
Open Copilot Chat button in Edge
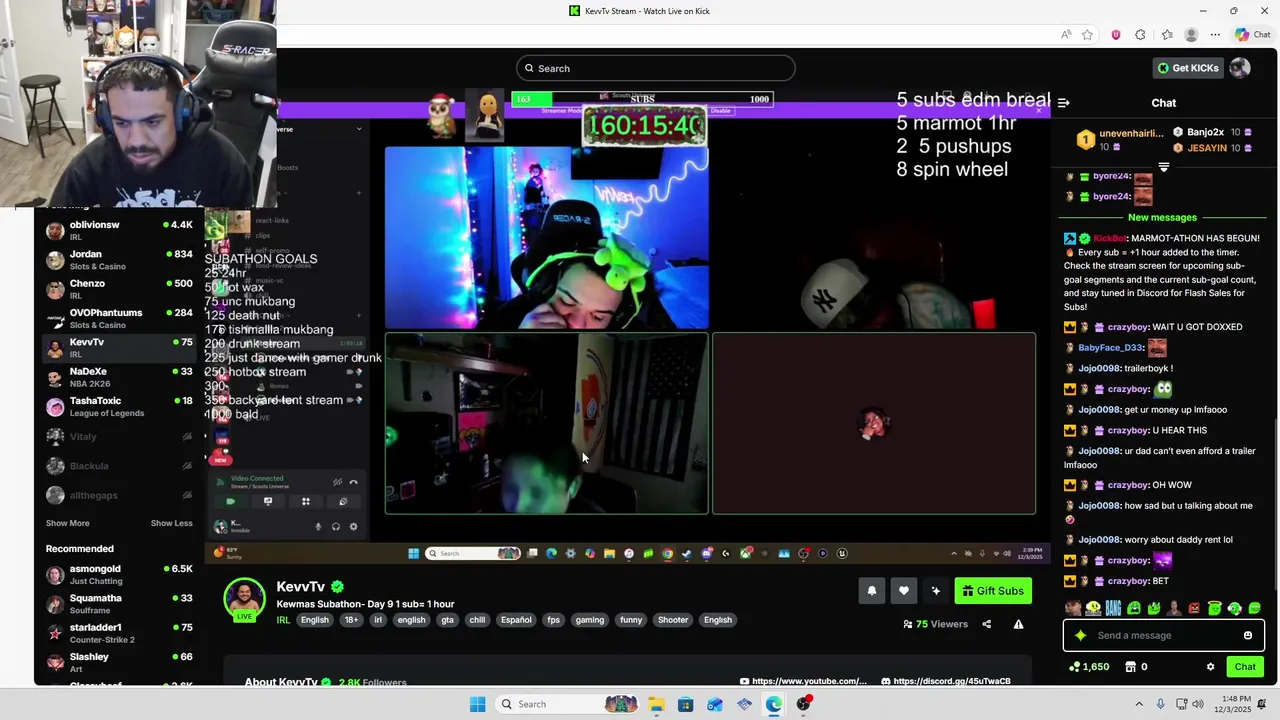click(1252, 35)
